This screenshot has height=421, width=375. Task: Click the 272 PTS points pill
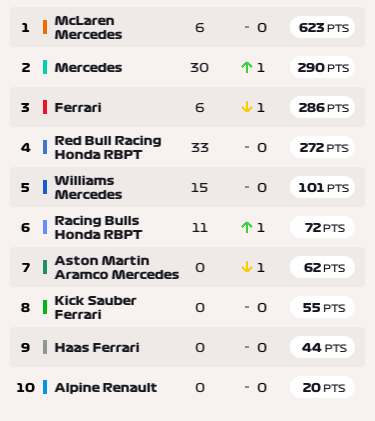tap(322, 147)
